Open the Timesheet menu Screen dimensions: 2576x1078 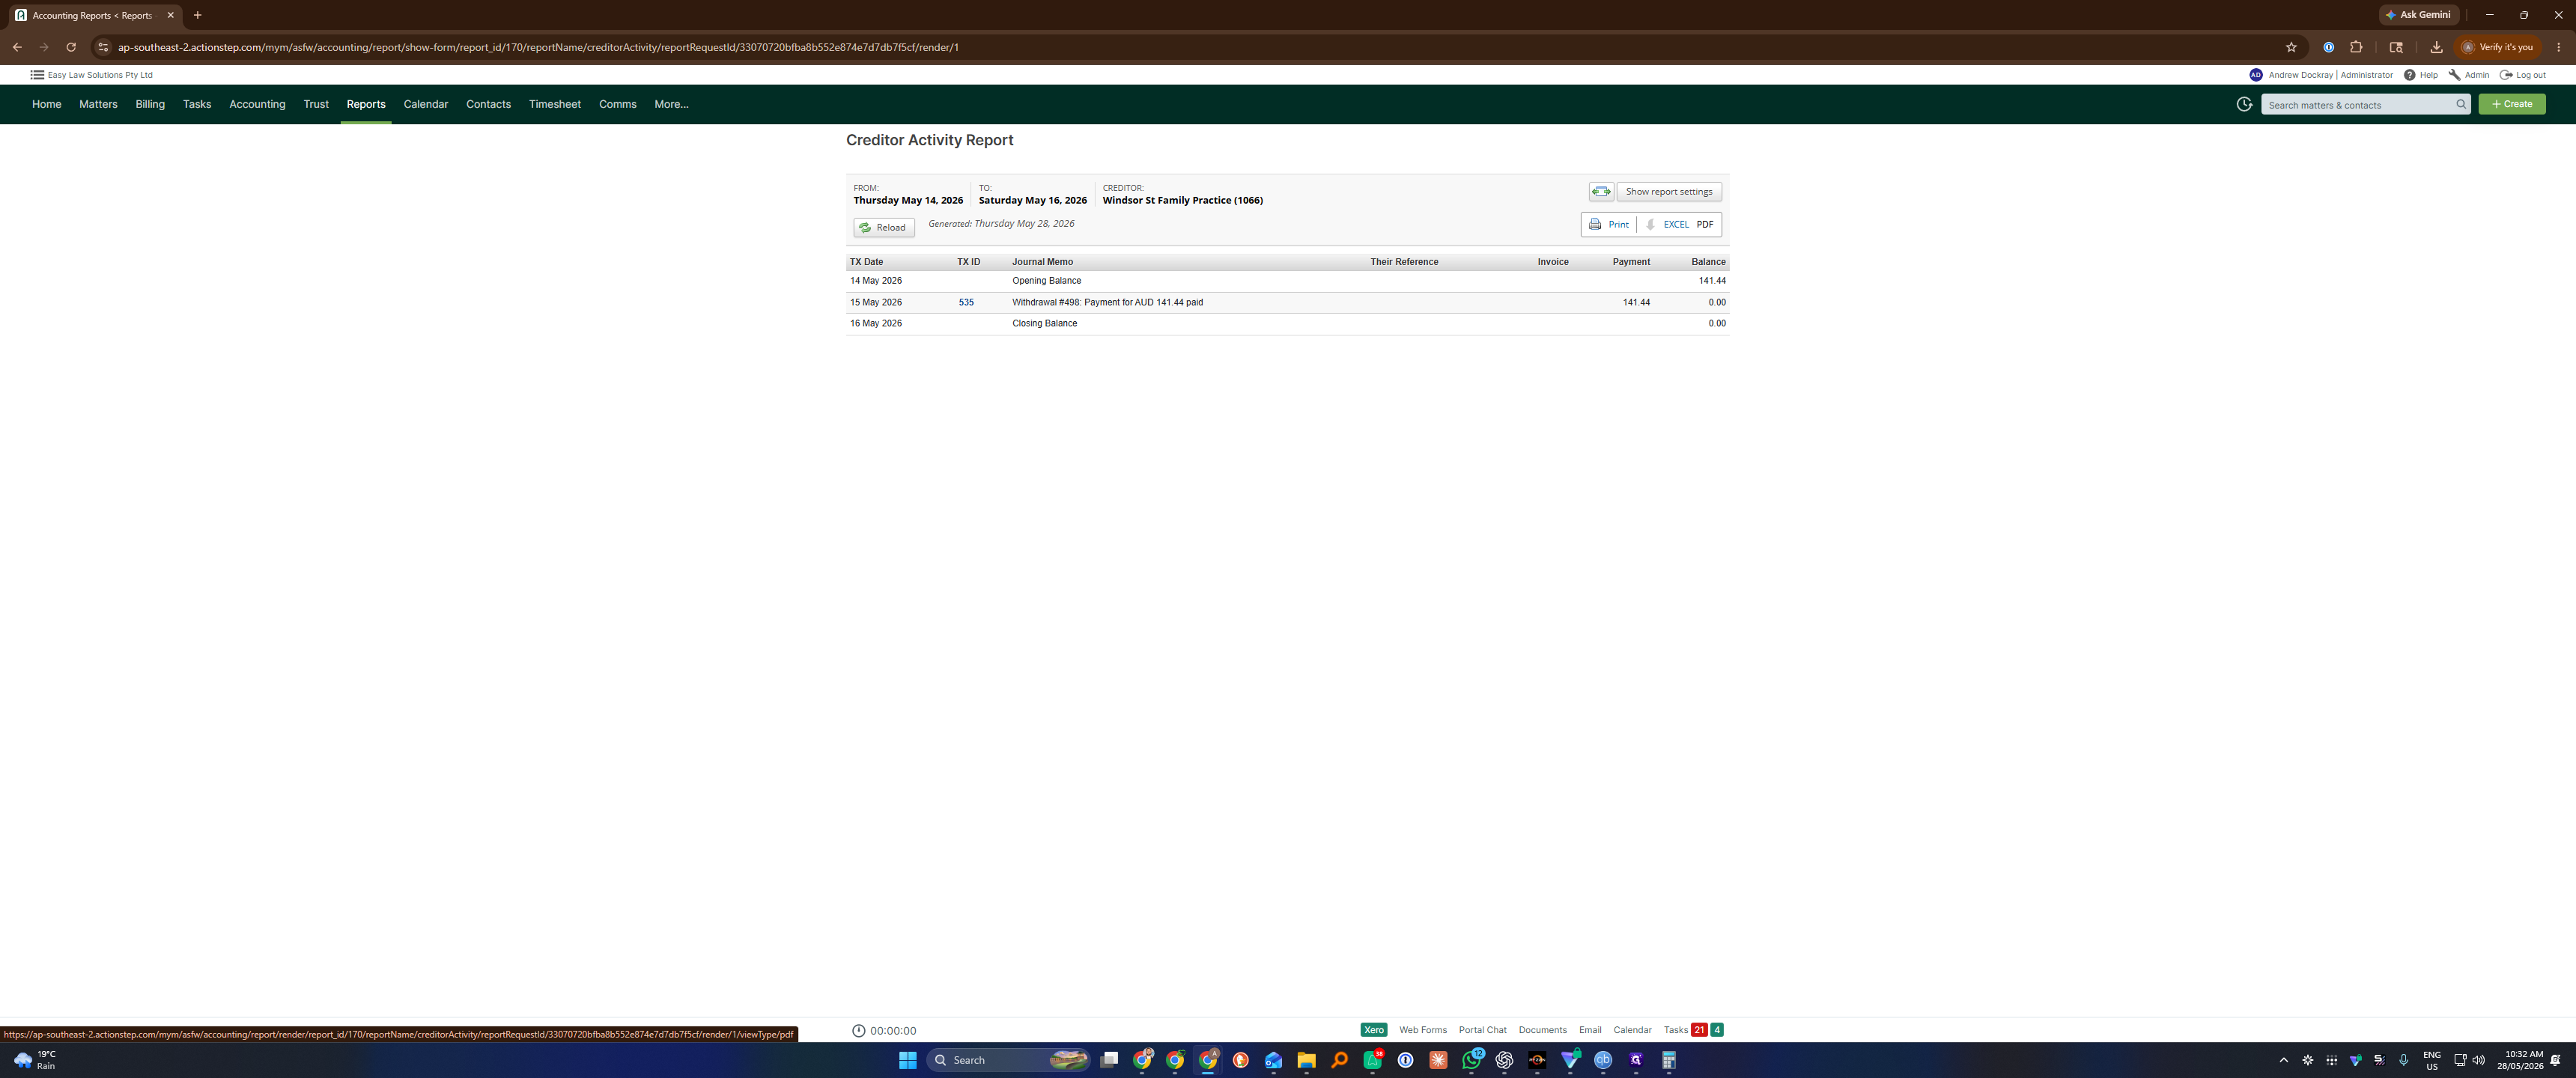click(x=555, y=104)
